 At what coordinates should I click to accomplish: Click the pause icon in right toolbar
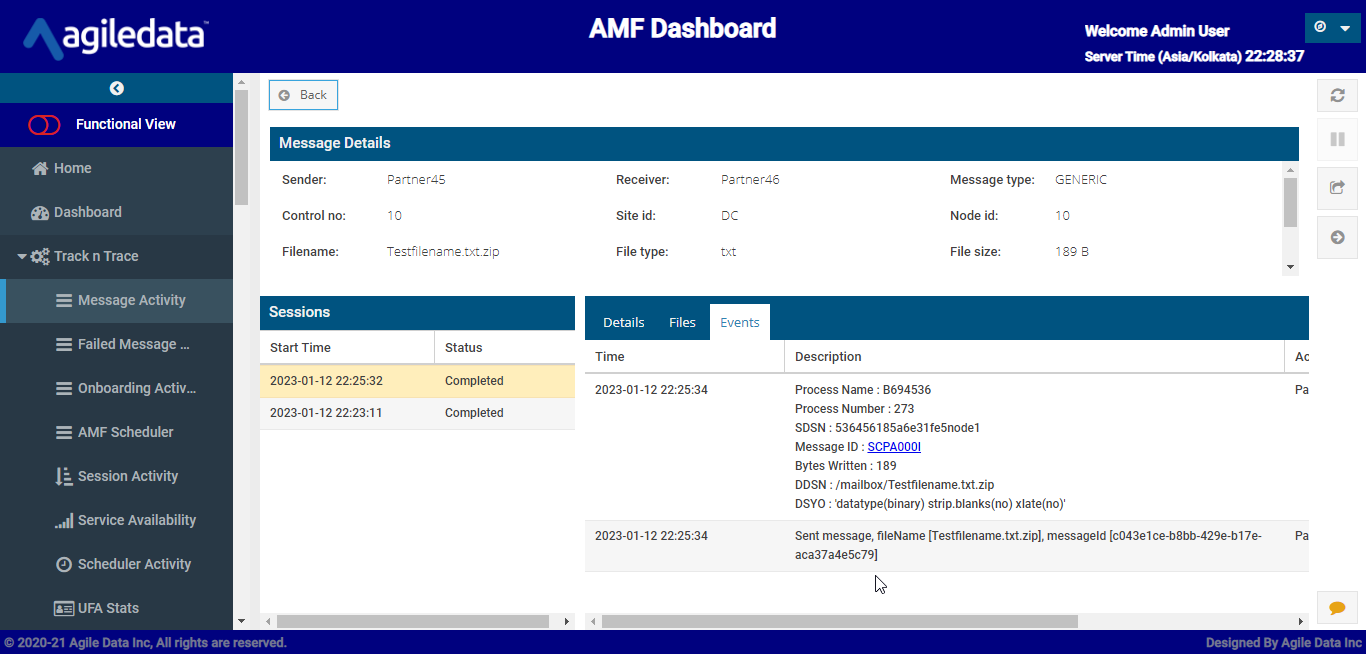pos(1337,139)
